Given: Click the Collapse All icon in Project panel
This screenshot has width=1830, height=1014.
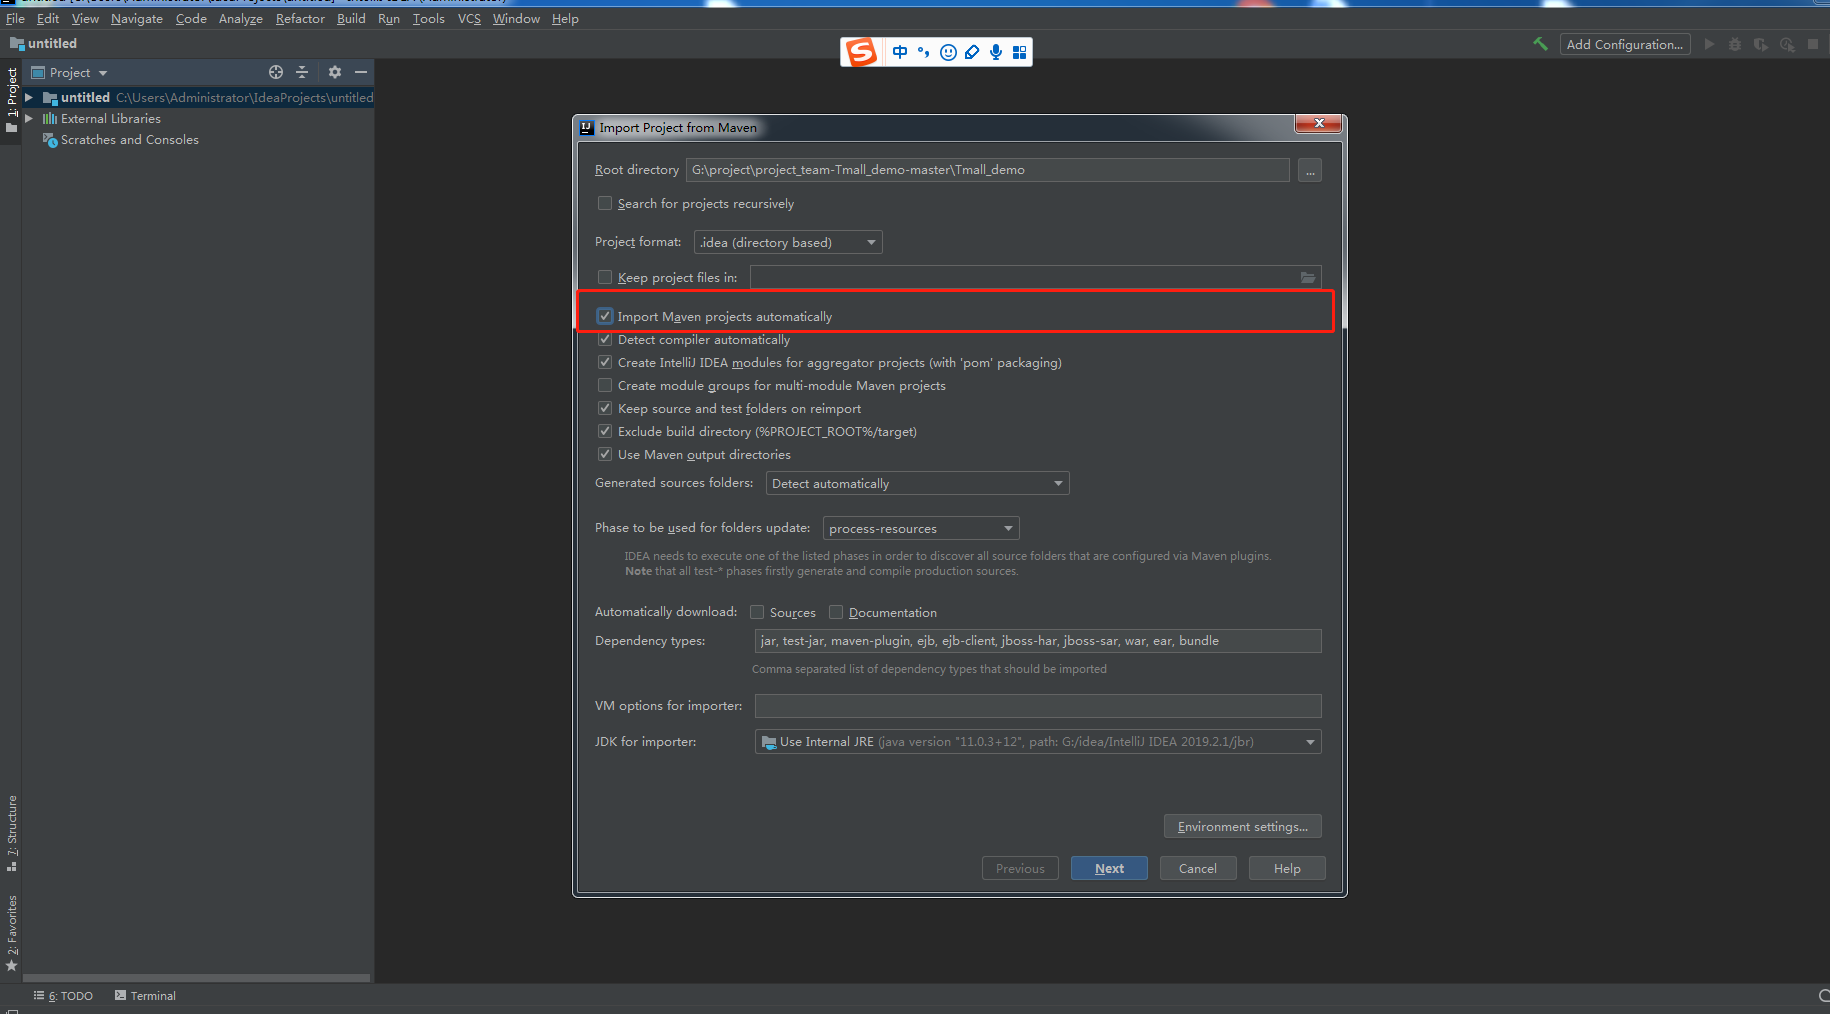Looking at the screenshot, I should [302, 72].
